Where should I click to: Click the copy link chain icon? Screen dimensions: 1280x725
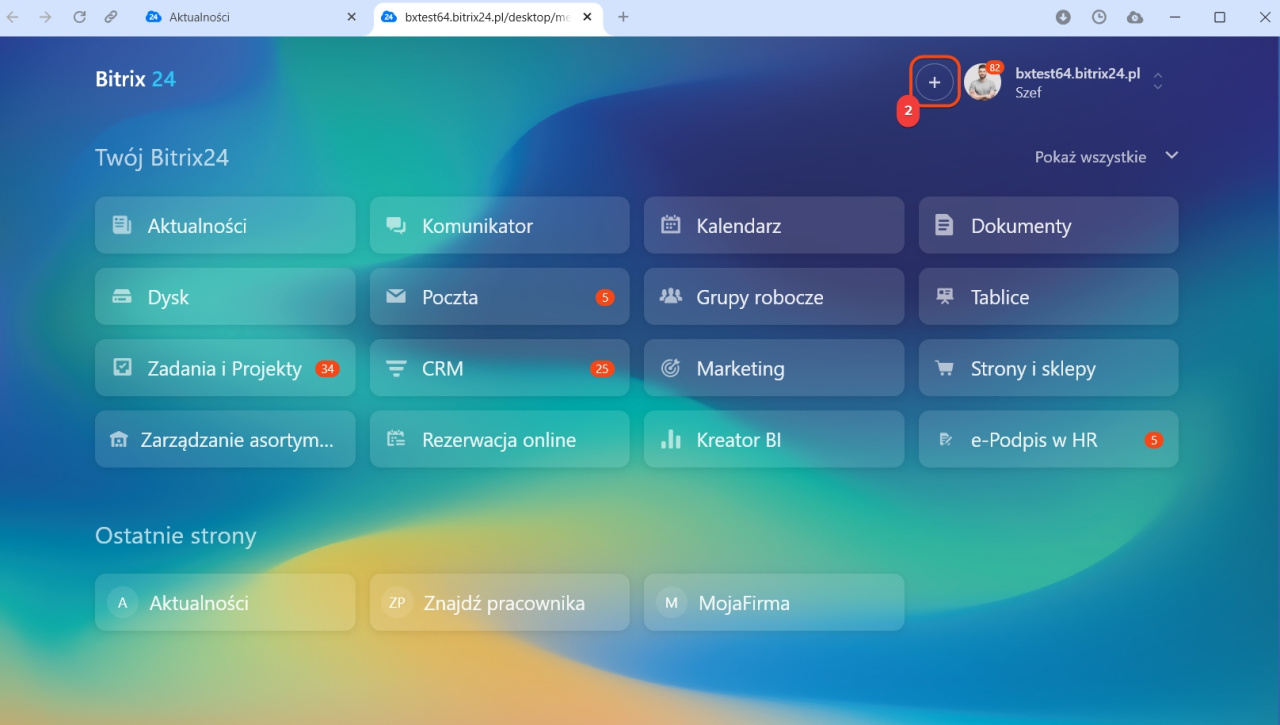(111, 17)
